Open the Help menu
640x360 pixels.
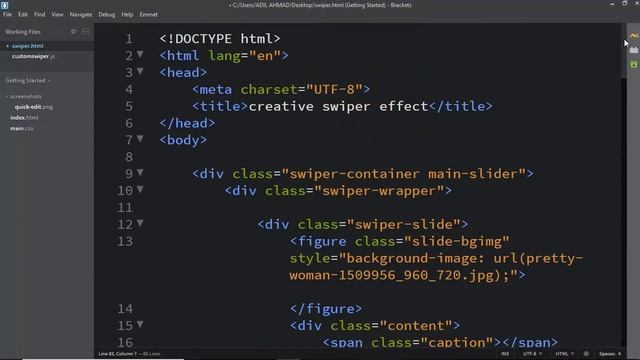click(127, 14)
